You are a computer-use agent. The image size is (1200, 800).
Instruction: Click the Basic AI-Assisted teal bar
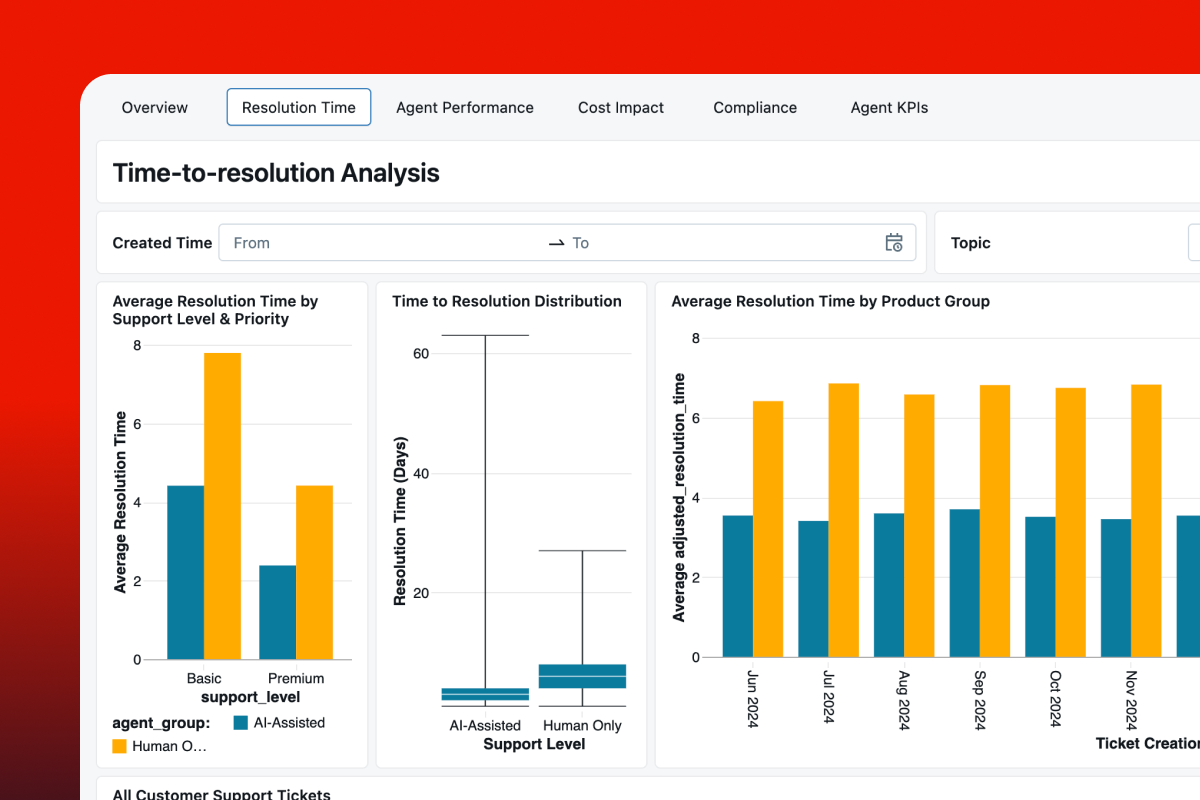tap(185, 572)
